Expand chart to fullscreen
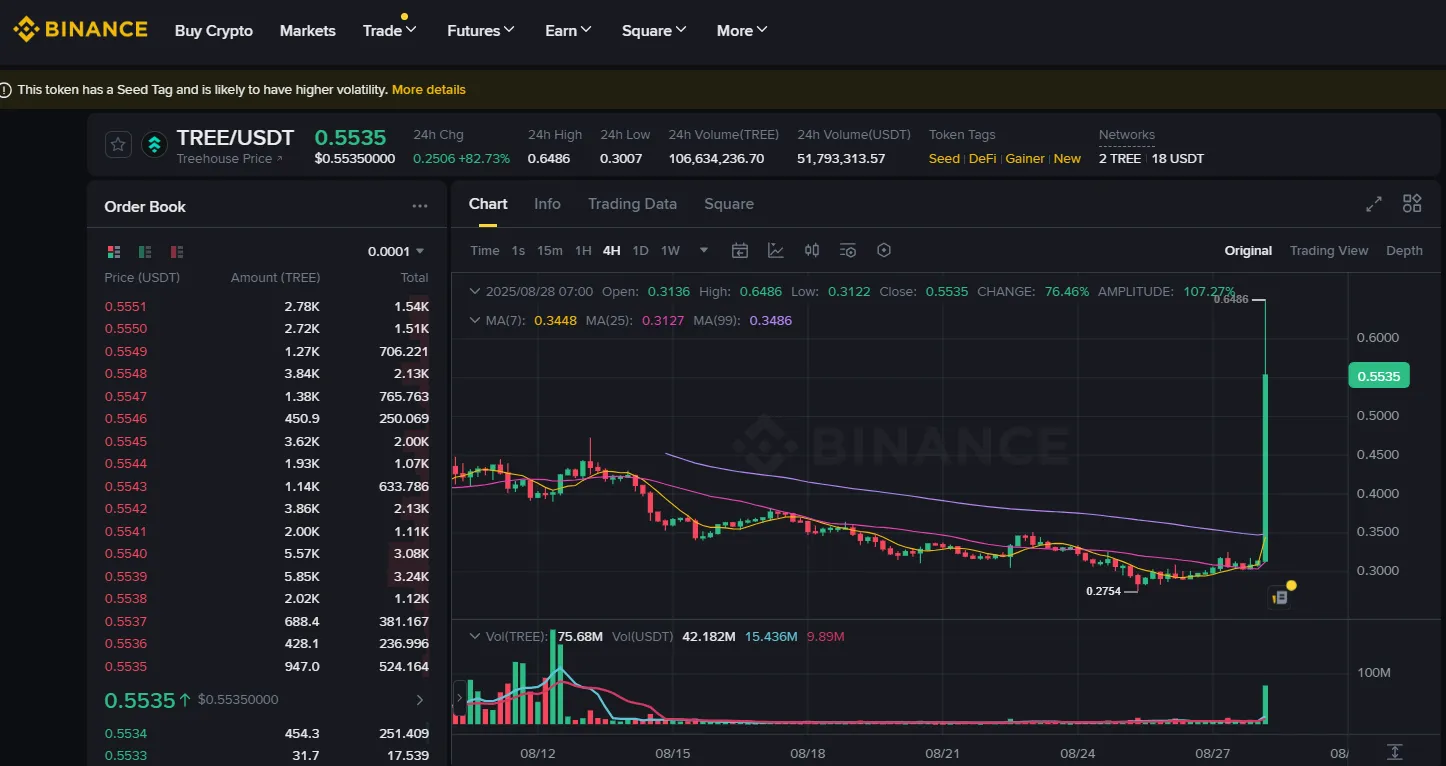The height and width of the screenshot is (766, 1446). [1374, 204]
